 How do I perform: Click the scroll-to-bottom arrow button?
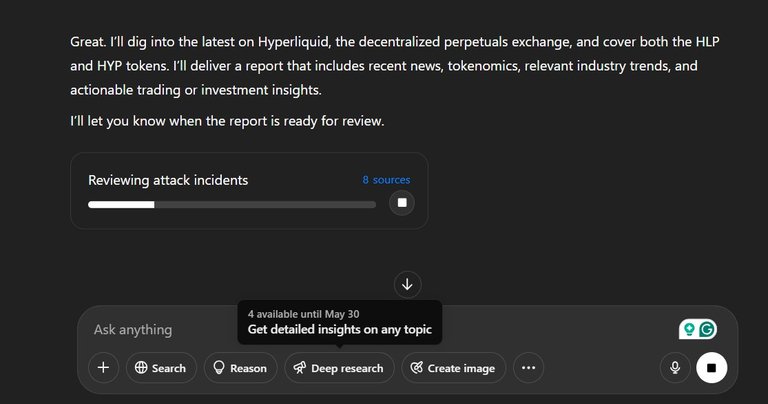pos(407,285)
